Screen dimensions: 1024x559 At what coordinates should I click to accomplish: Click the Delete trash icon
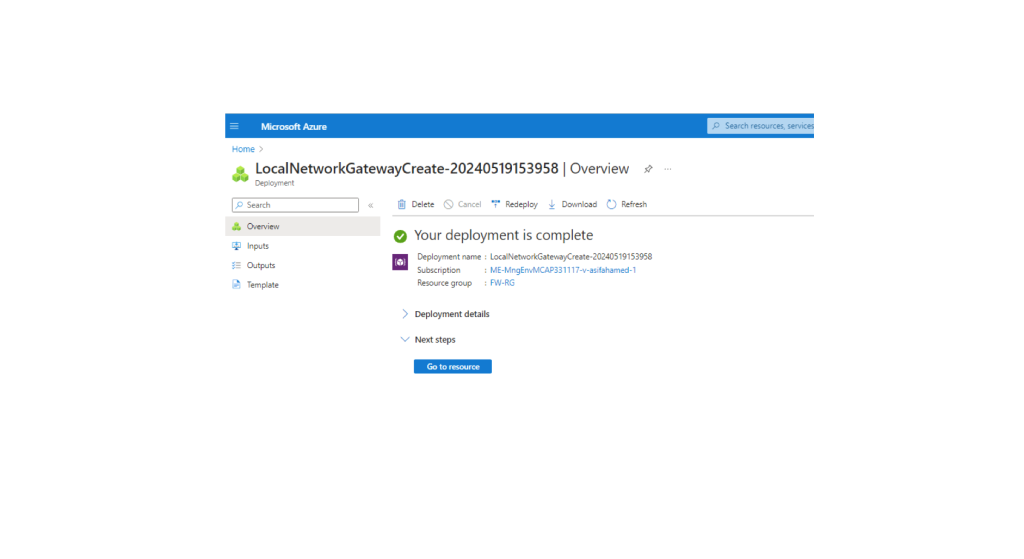tap(402, 204)
